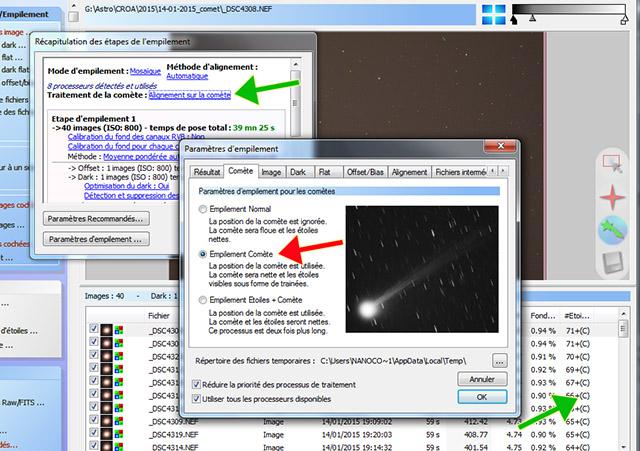Open the Alignement sur la comète link

point(190,95)
